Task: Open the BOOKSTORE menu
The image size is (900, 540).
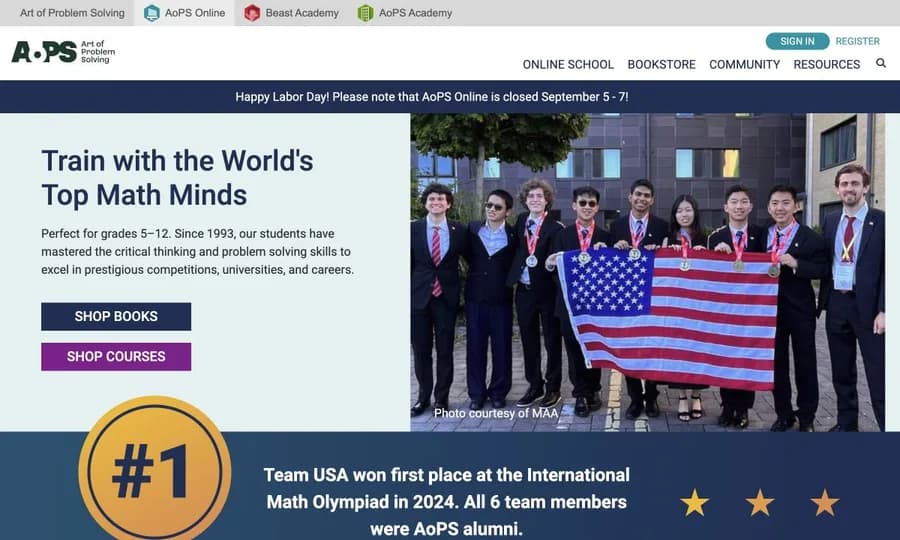Action: click(x=661, y=64)
